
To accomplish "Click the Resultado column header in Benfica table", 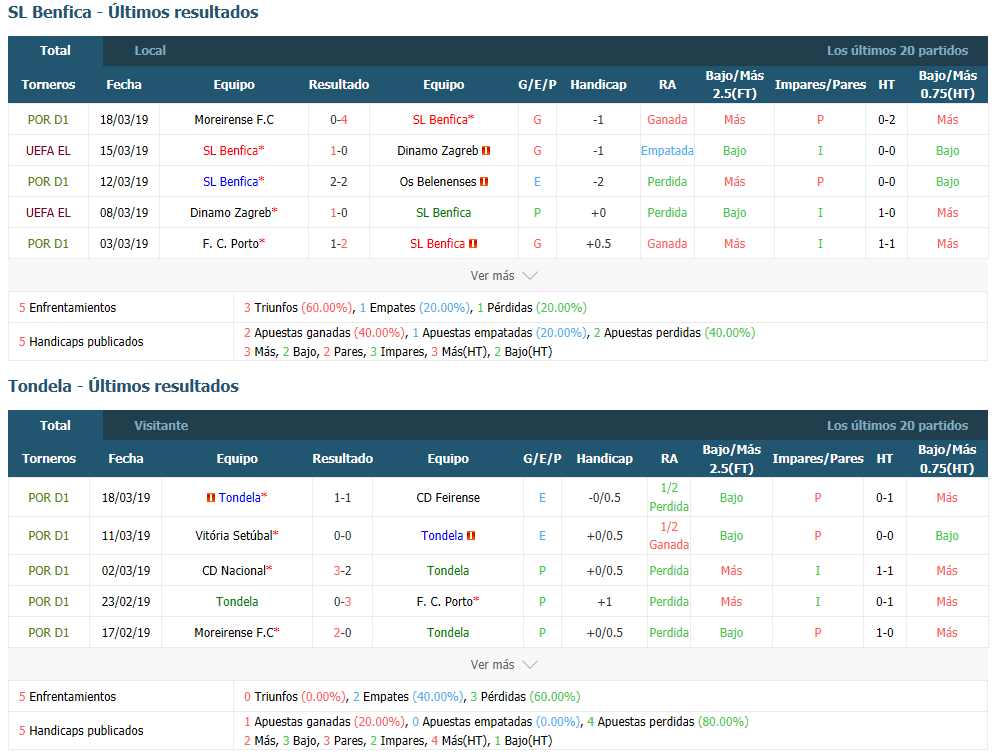I will (339, 84).
